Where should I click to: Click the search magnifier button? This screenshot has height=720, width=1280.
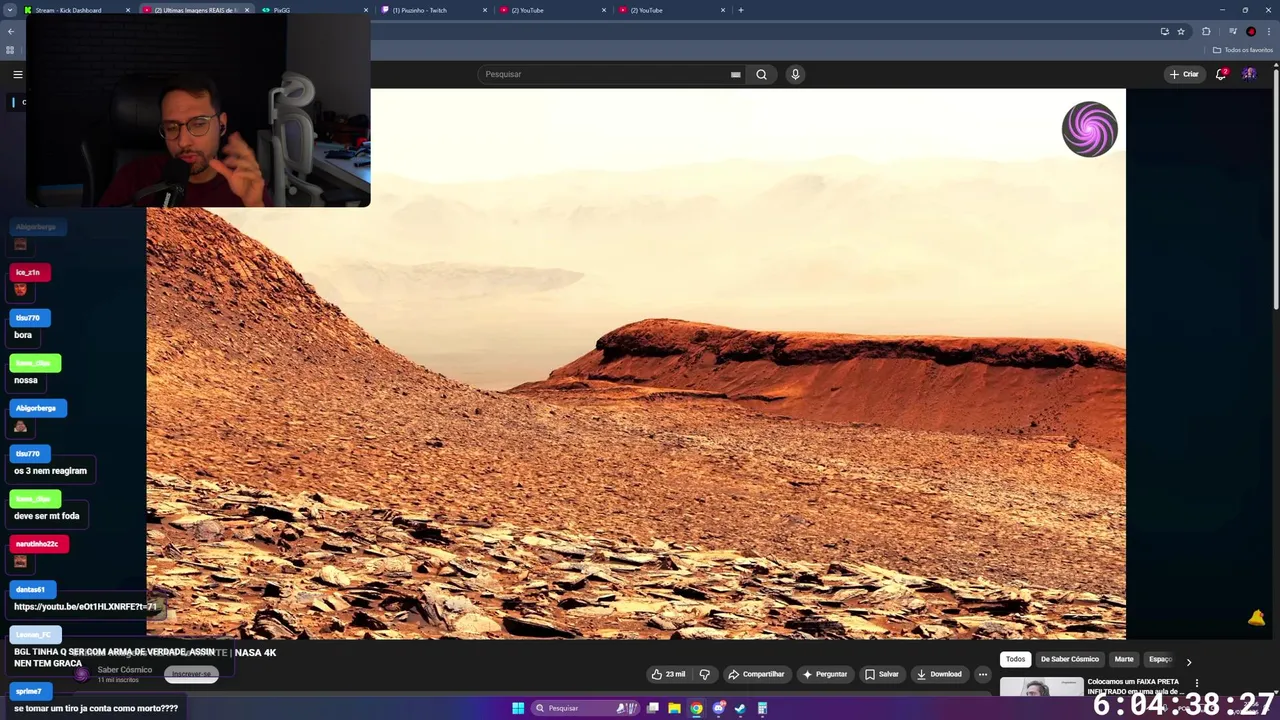761,74
